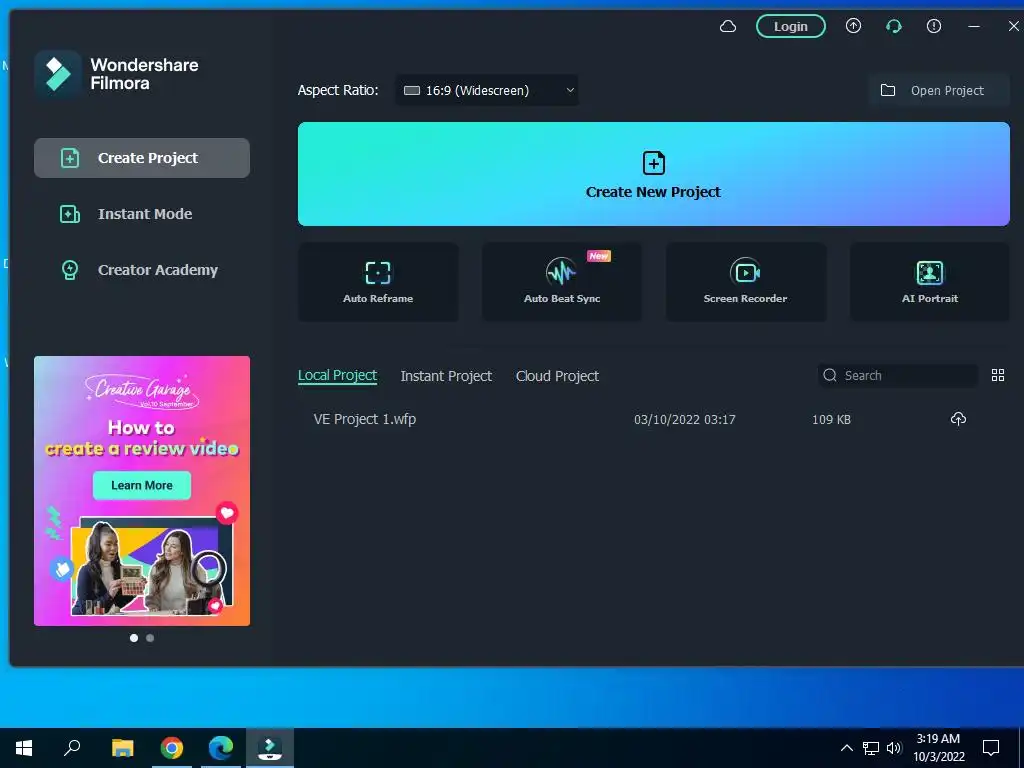The height and width of the screenshot is (768, 1024).
Task: Open Google Chrome from the taskbar
Action: coord(172,748)
